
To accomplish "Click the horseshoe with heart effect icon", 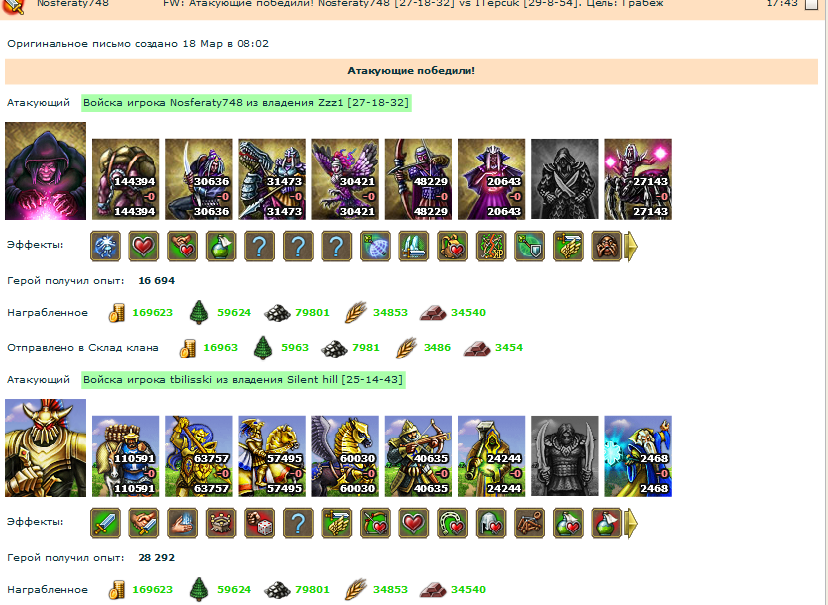I will tap(452, 523).
